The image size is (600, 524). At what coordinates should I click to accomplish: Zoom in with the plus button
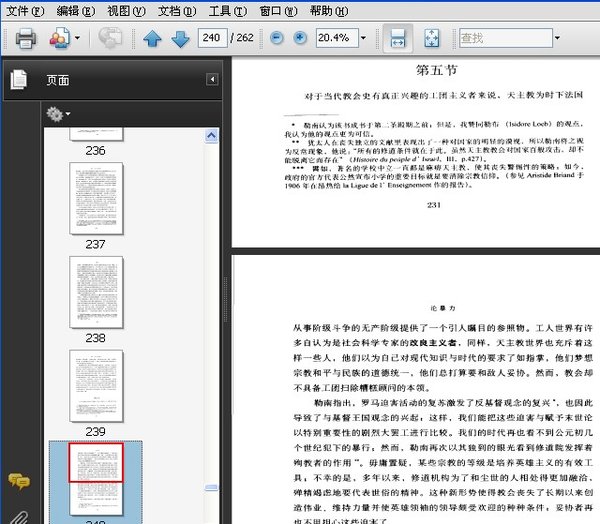tap(300, 38)
